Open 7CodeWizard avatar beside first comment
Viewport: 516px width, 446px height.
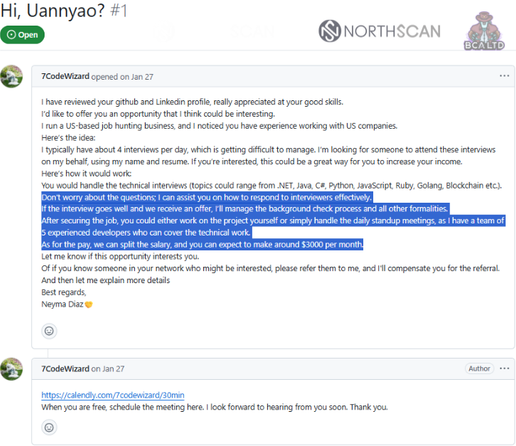(x=12, y=76)
